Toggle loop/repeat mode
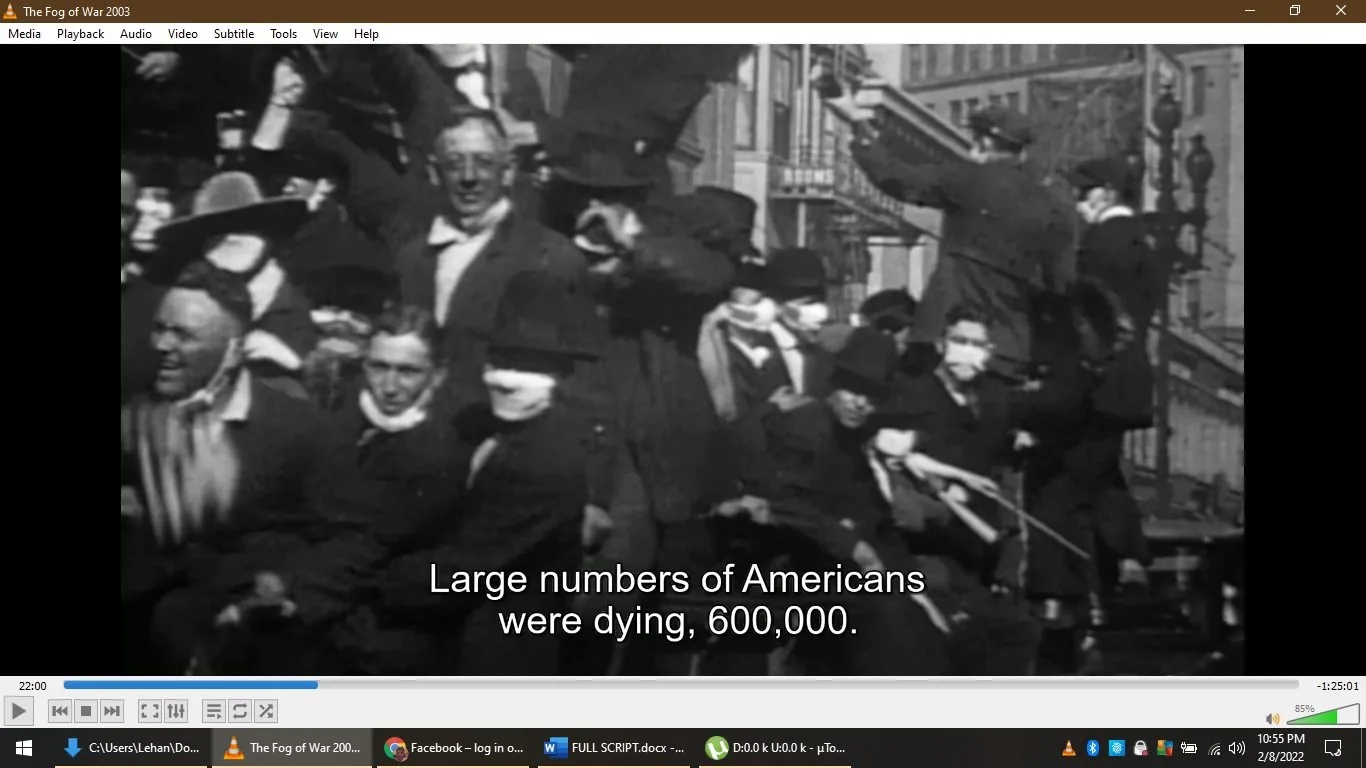 pyautogui.click(x=239, y=711)
